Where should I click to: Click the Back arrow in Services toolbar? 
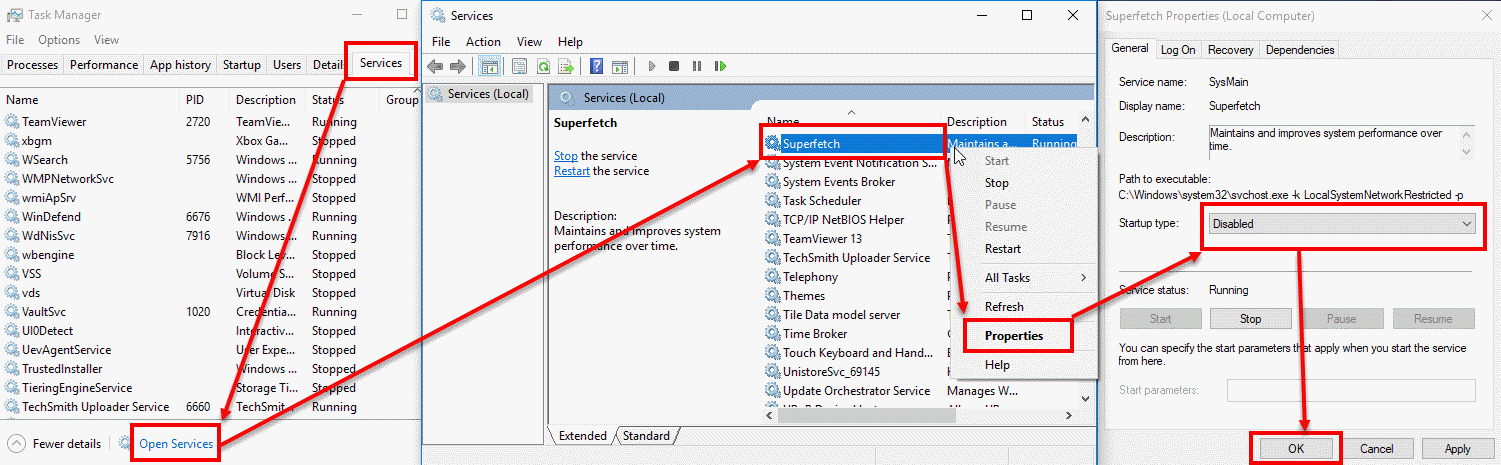pos(435,67)
